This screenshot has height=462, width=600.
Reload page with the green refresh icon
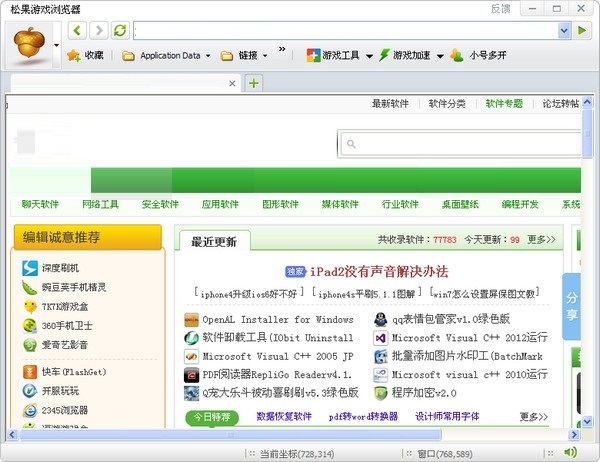[x=120, y=30]
